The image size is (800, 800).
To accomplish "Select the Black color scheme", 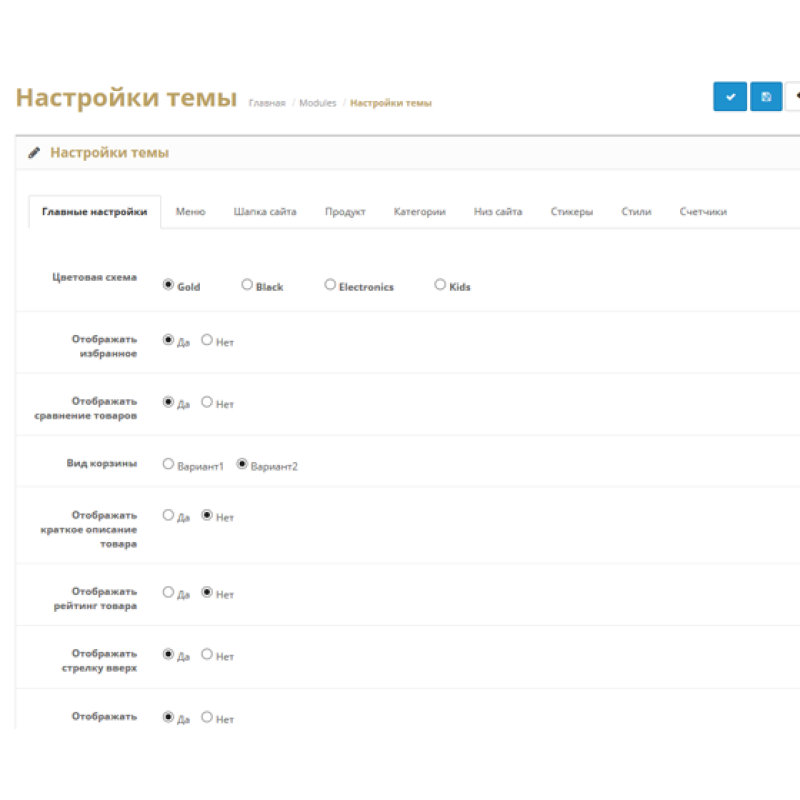I will click(247, 283).
